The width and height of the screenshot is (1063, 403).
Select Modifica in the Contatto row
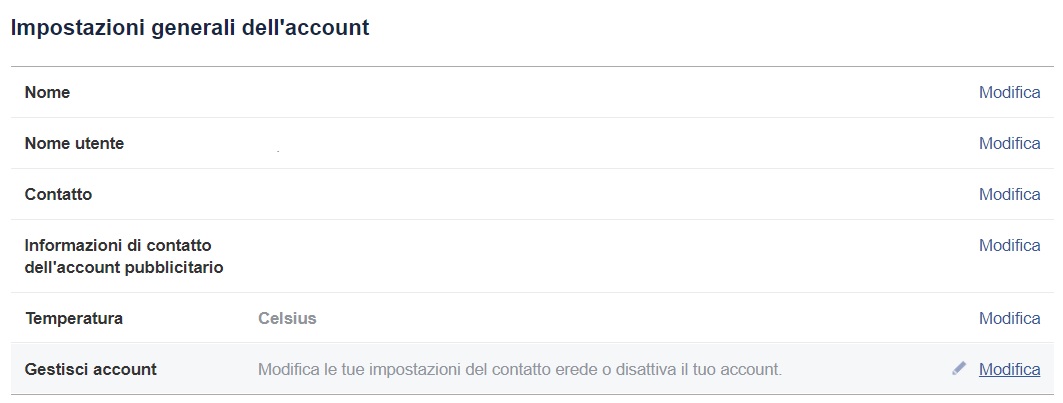(1009, 194)
